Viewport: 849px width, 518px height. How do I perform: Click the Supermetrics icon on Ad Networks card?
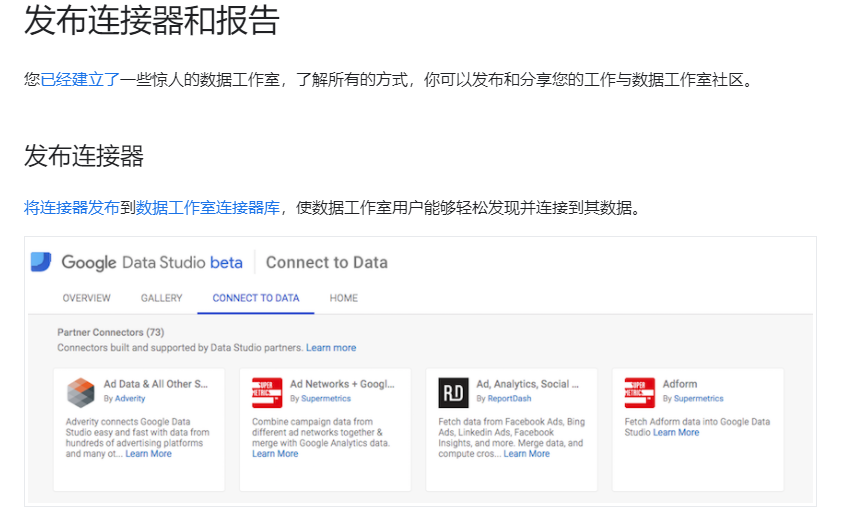pyautogui.click(x=267, y=393)
